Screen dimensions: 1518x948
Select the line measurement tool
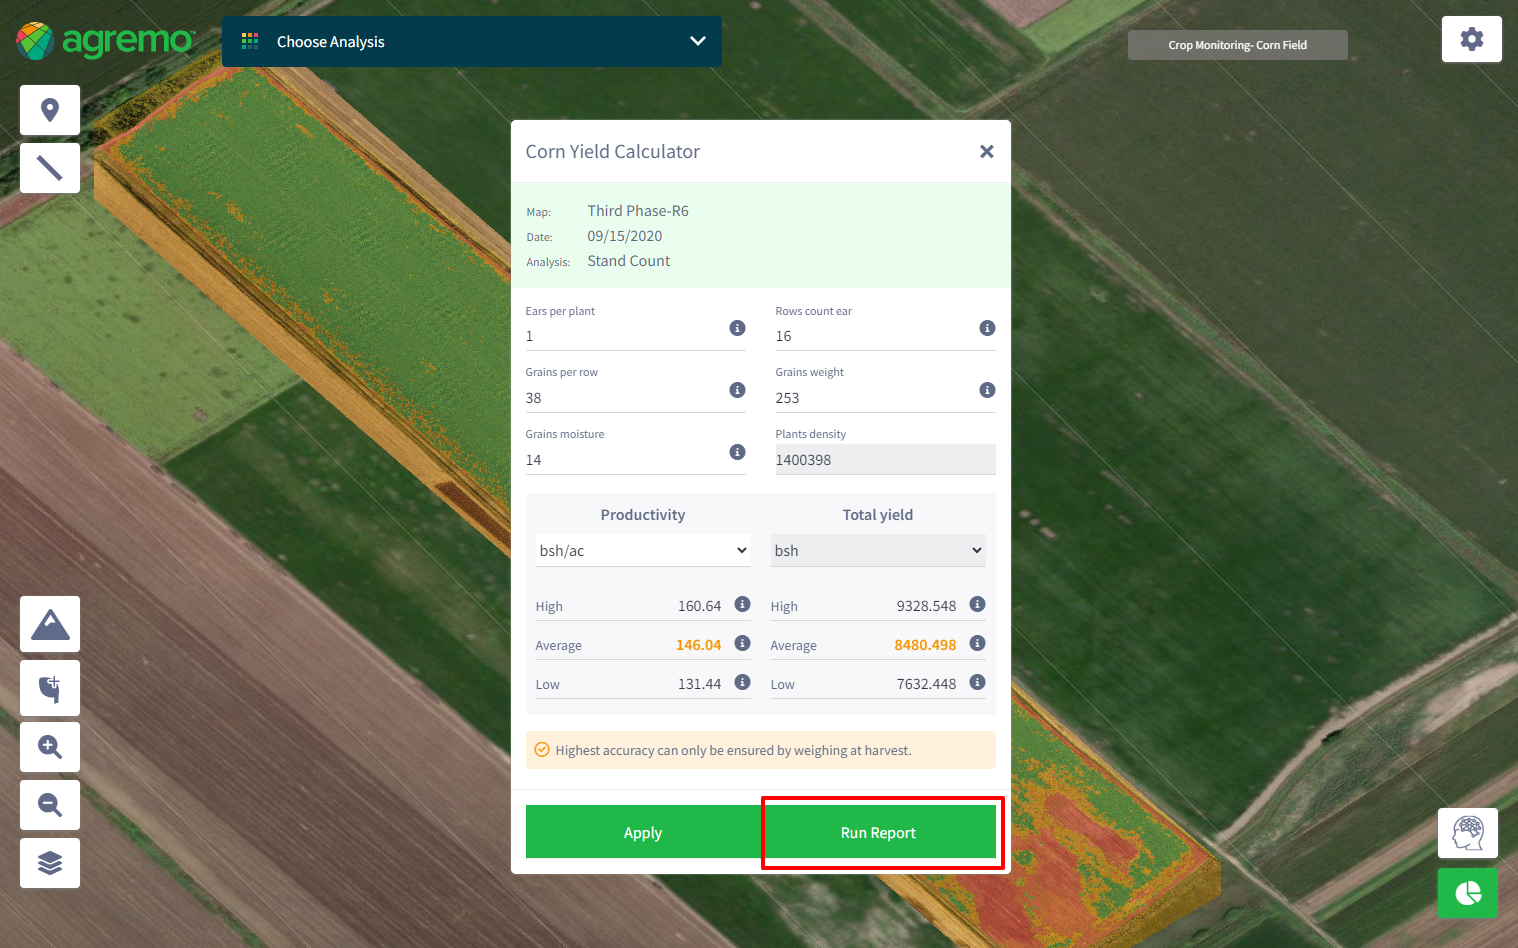(50, 168)
